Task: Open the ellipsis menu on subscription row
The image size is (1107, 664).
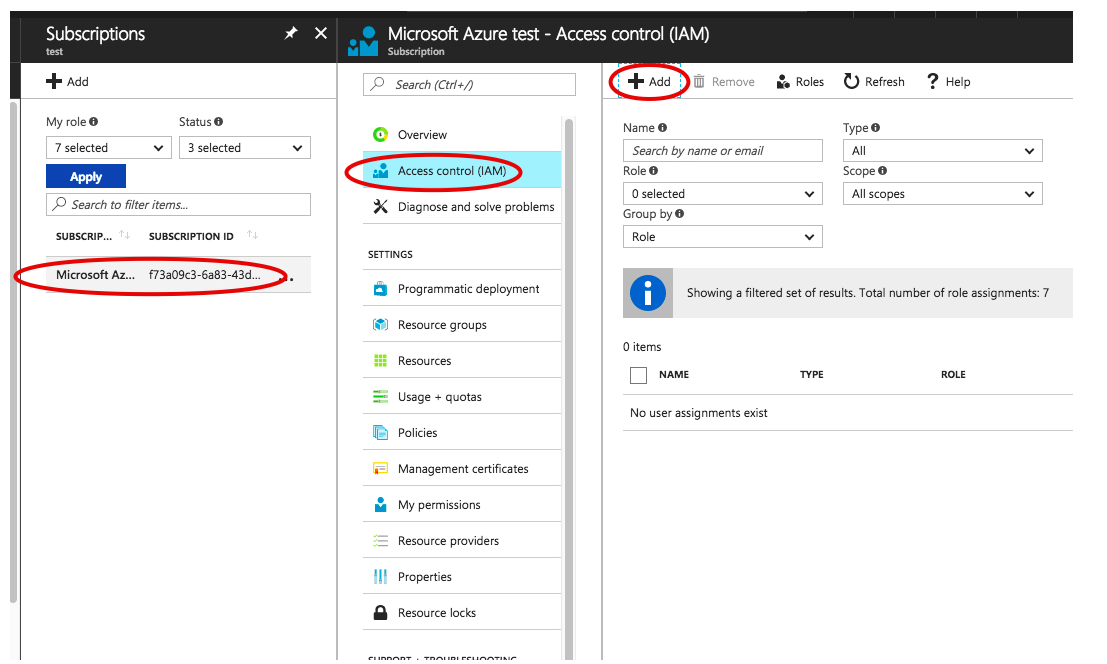Action: [x=288, y=279]
